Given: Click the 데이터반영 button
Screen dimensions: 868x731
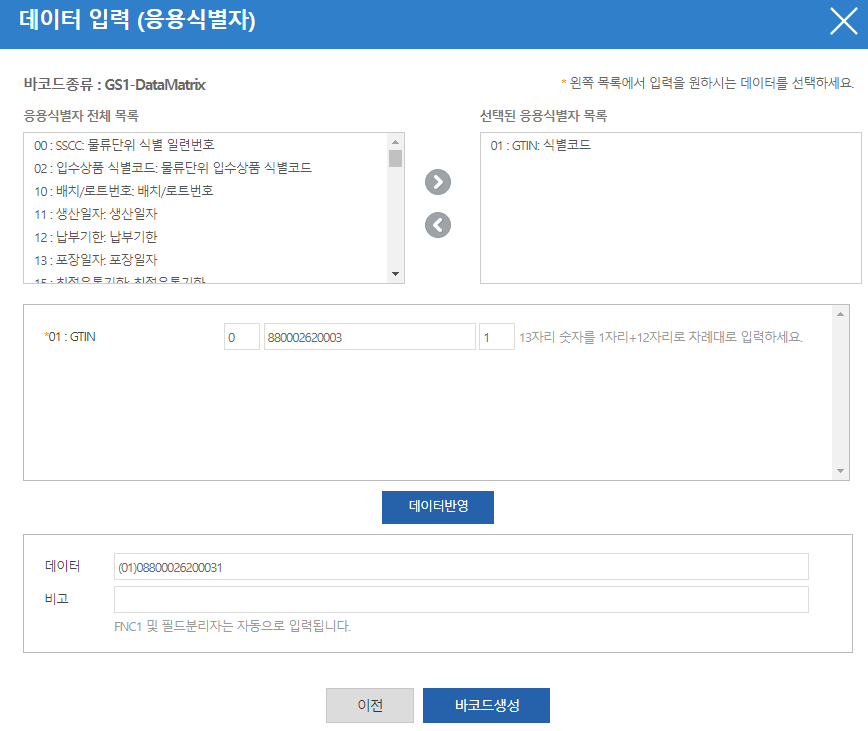Looking at the screenshot, I should (x=438, y=507).
